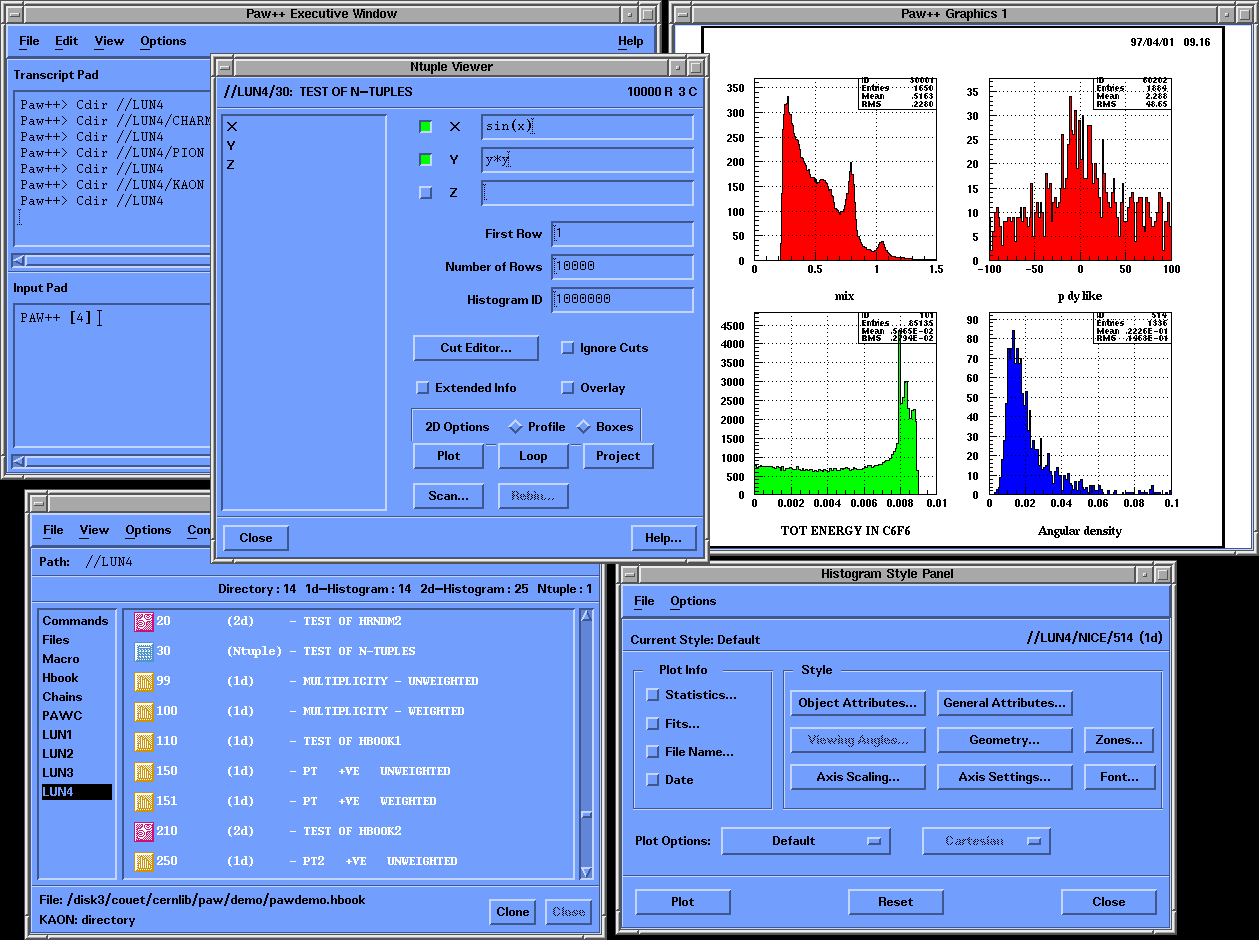
Task: Open the Options menu in Executive Window
Action: pos(163,41)
